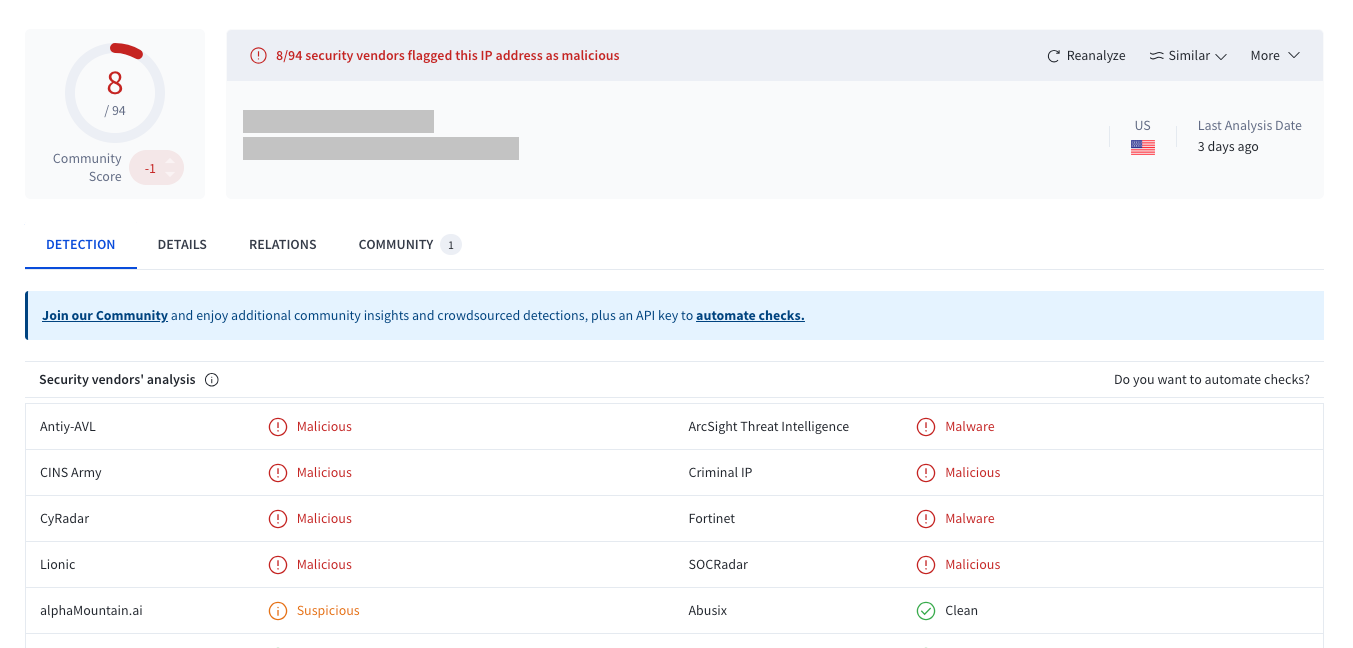
Task: Click the Fortinet malware alert icon
Action: click(x=926, y=519)
